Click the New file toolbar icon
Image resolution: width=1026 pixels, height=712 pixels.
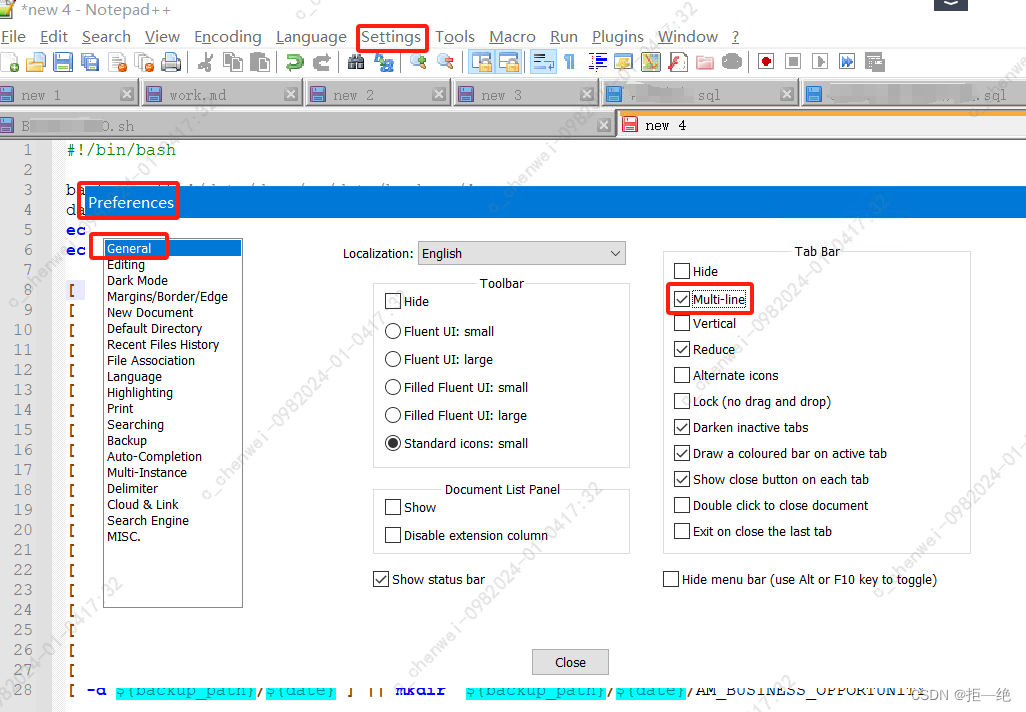coord(10,63)
